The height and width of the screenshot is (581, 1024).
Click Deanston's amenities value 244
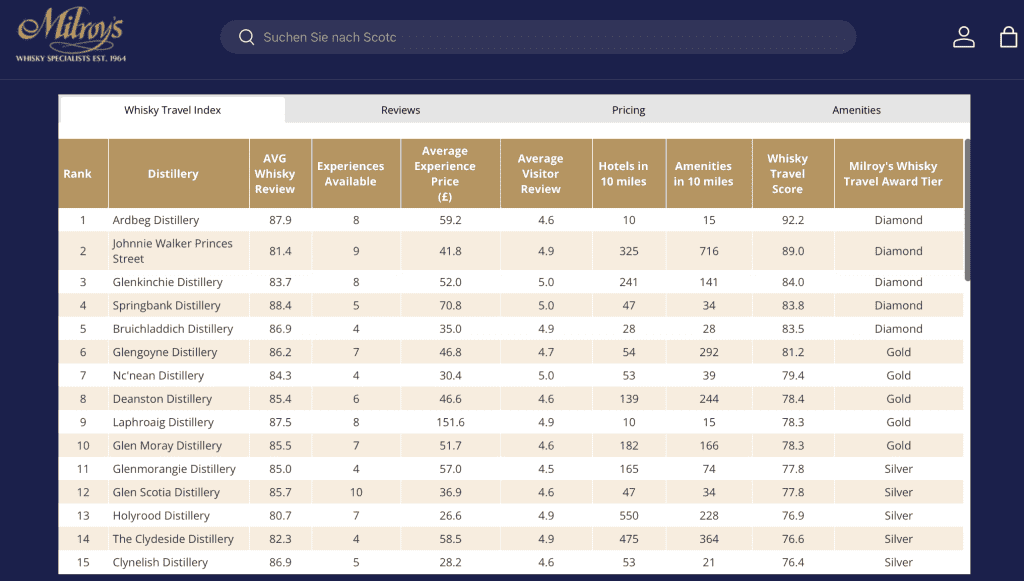709,399
